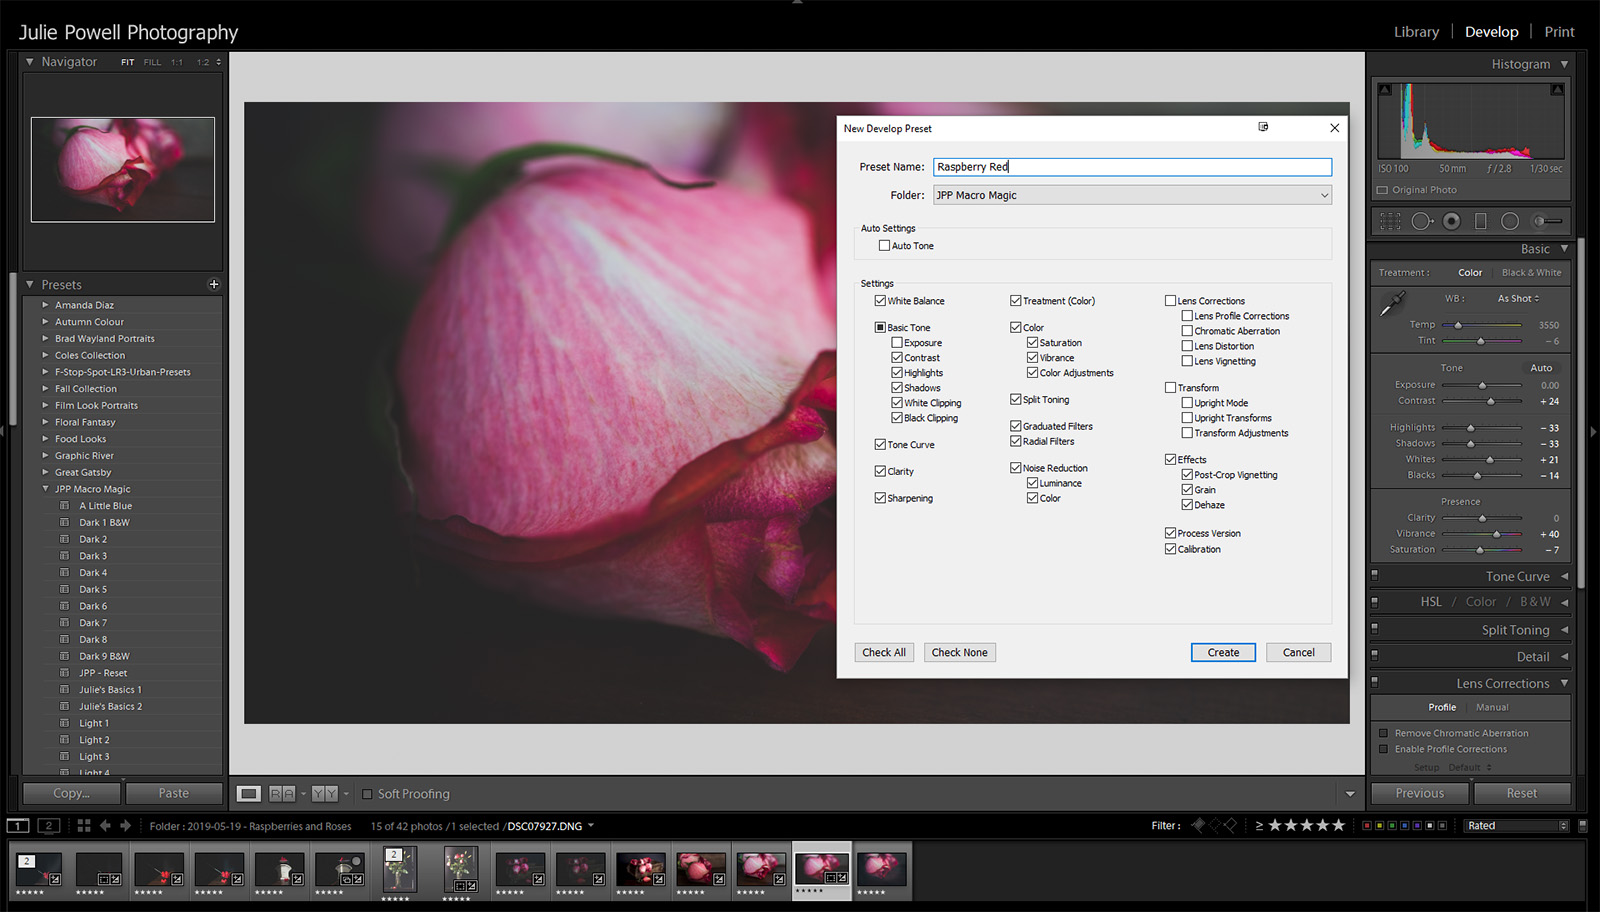Click the plus icon to add preset
Viewport: 1600px width, 912px height.
pyautogui.click(x=213, y=284)
